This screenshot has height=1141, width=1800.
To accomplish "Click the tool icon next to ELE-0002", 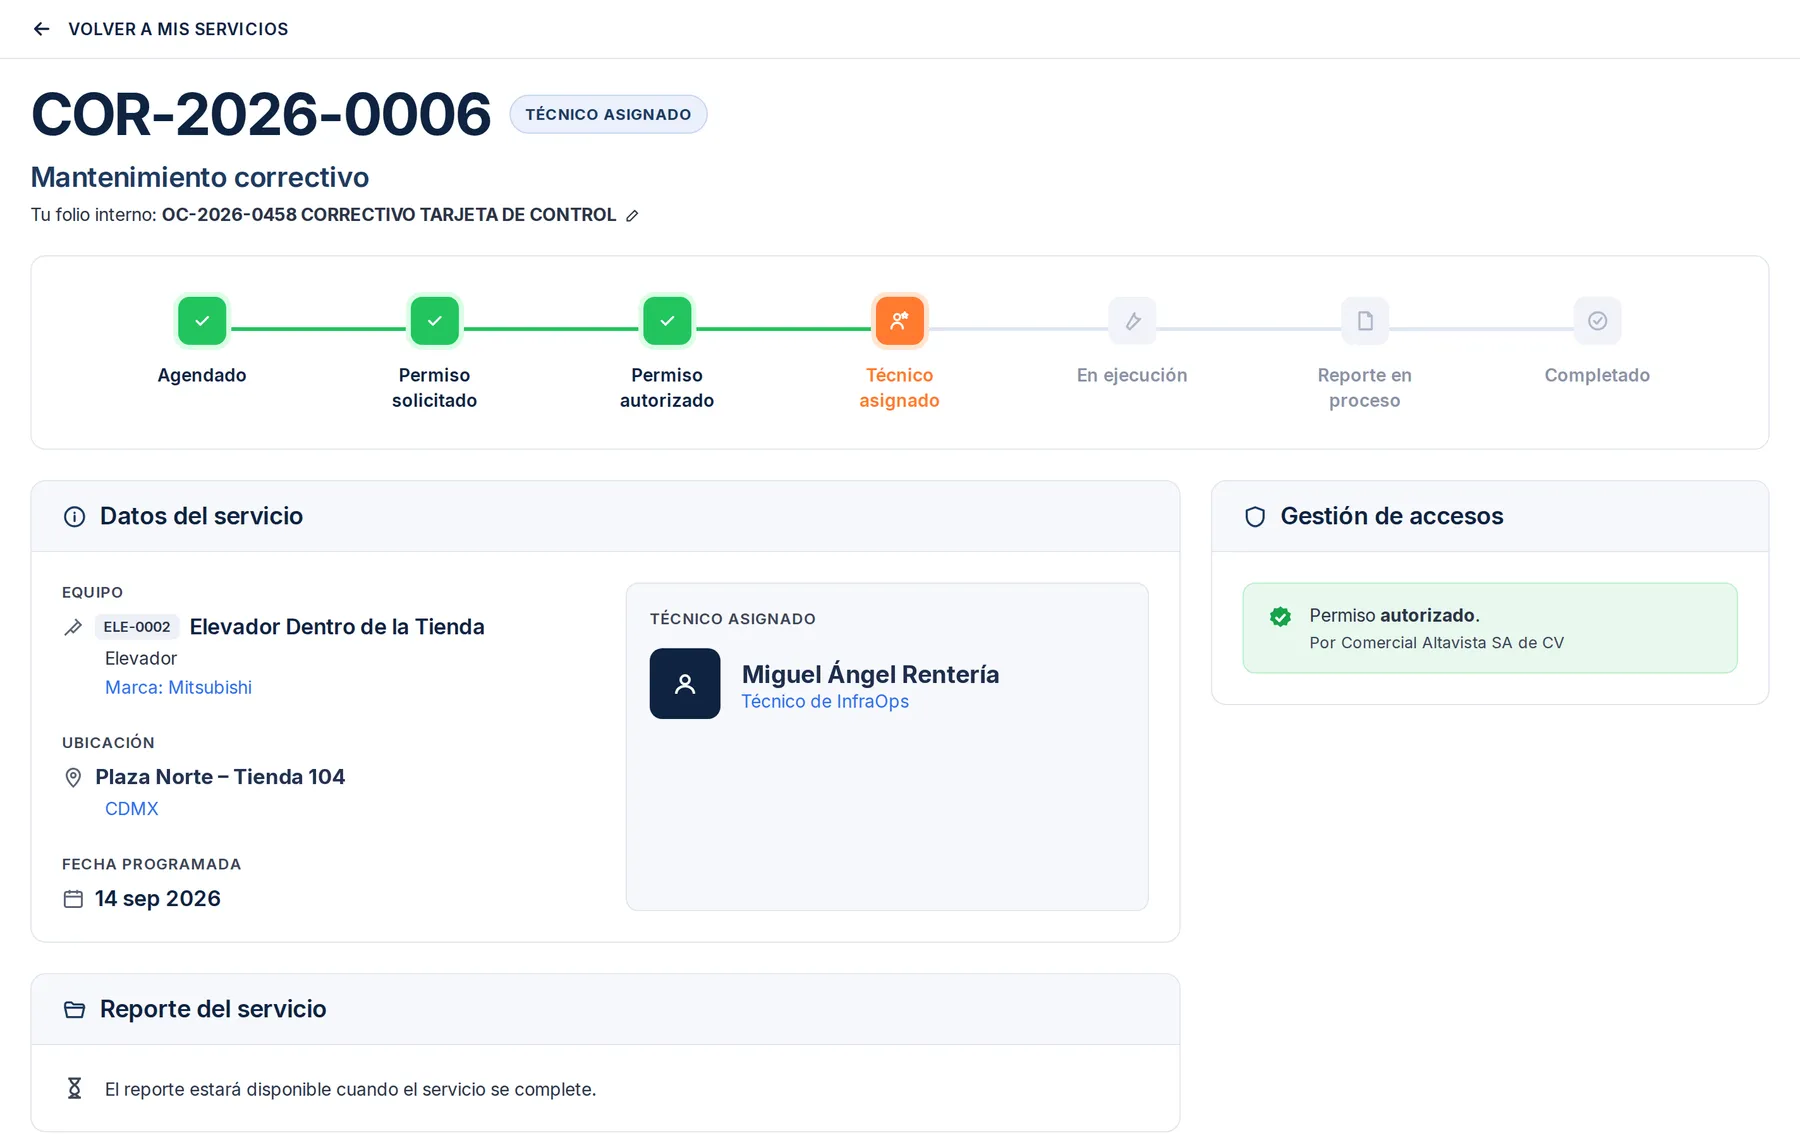I will click(x=73, y=627).
